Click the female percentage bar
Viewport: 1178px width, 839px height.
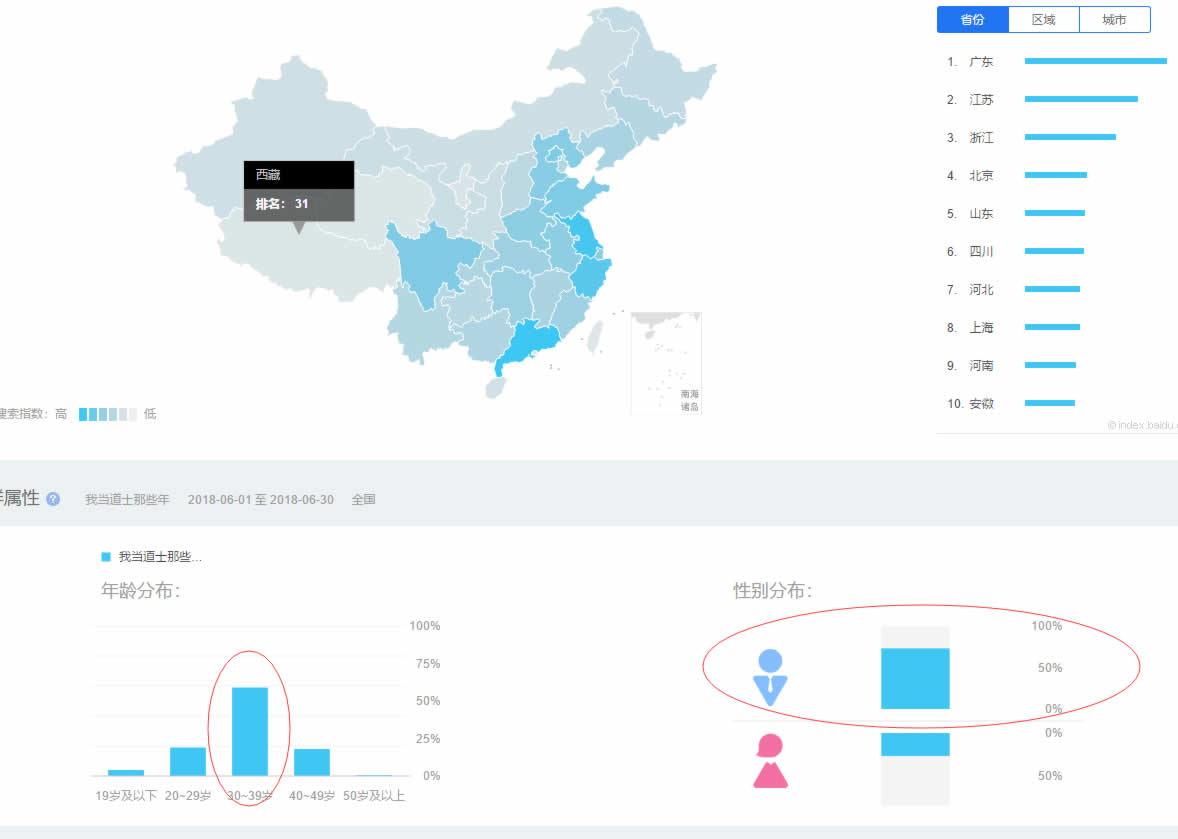[915, 744]
